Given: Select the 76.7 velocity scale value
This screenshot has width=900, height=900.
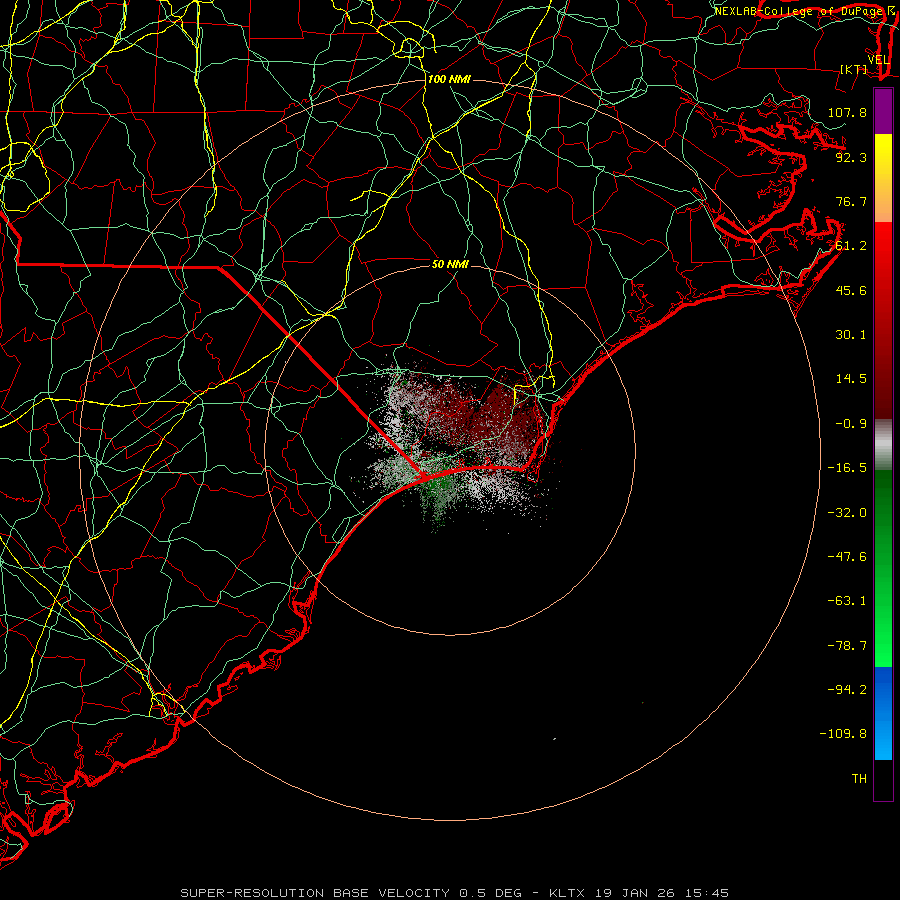Looking at the screenshot, I should (851, 201).
